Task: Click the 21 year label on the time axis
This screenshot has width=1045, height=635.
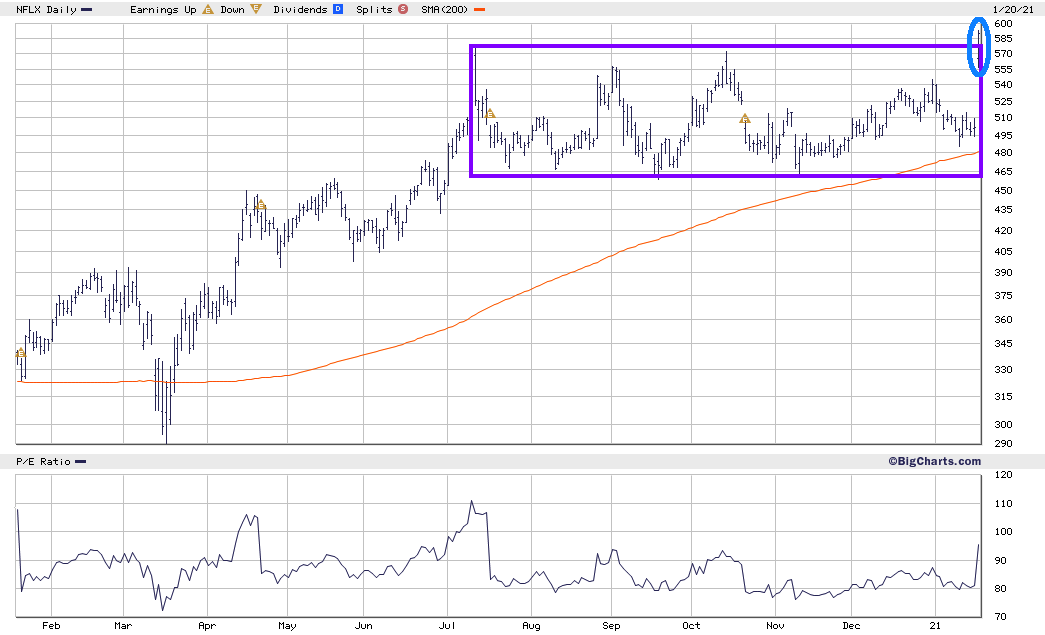Action: 935,626
